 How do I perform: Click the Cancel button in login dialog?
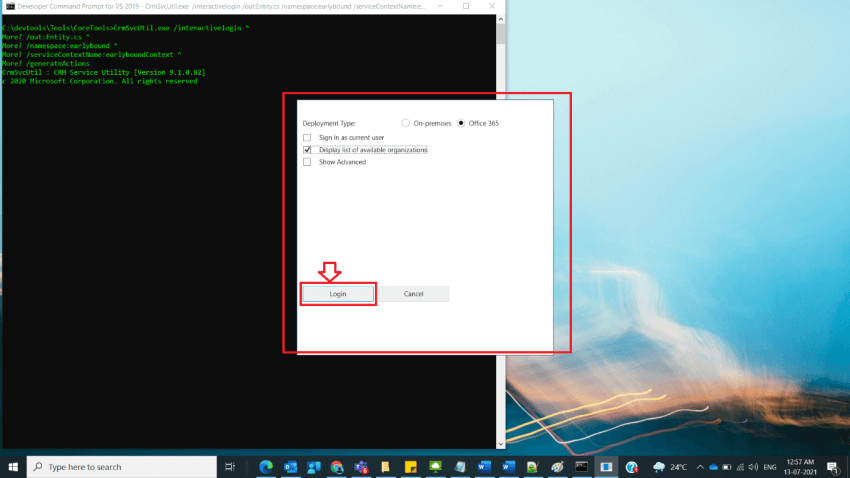click(413, 294)
